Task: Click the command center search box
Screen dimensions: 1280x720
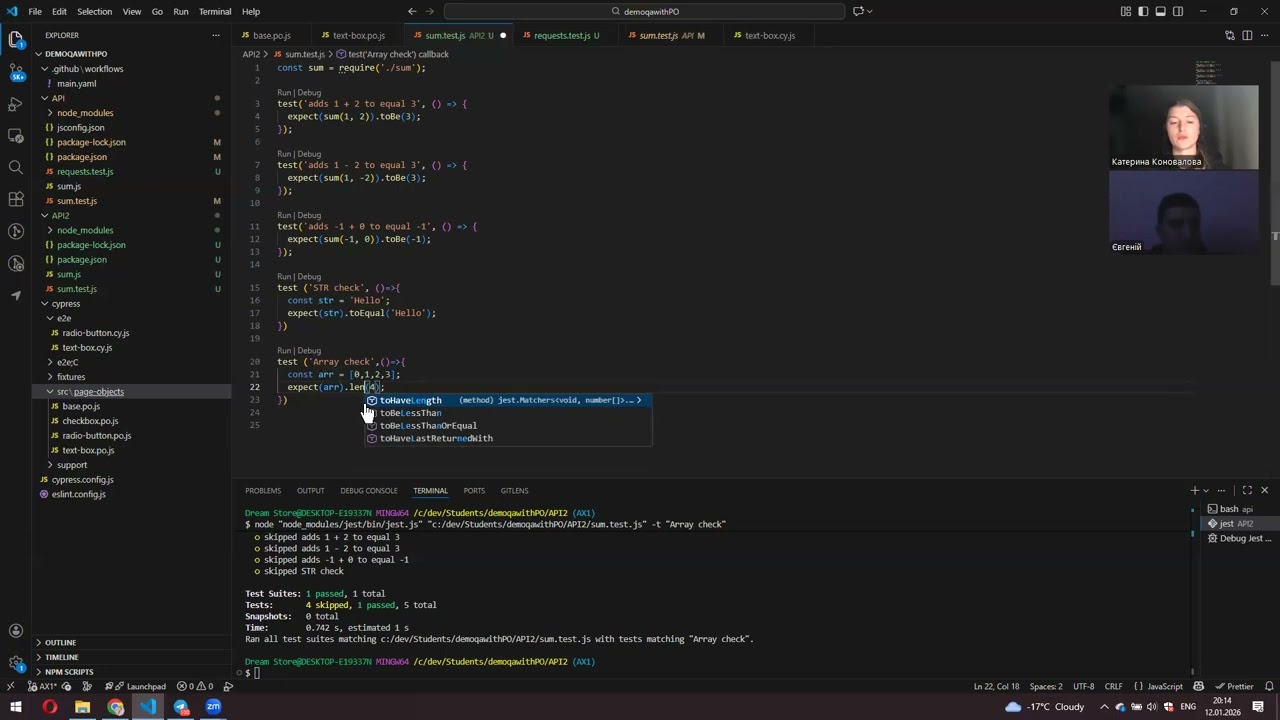Action: [644, 11]
